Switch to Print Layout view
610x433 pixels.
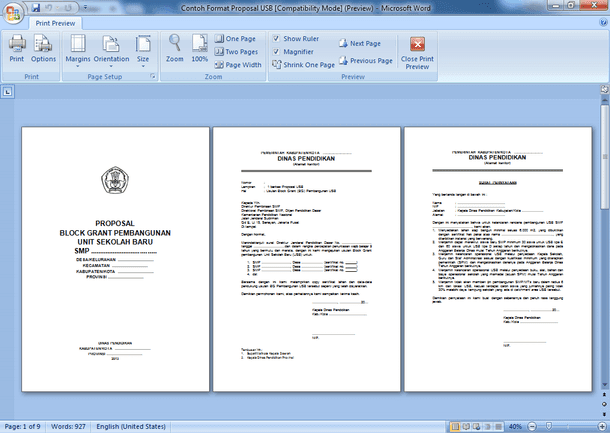[x=454, y=427]
